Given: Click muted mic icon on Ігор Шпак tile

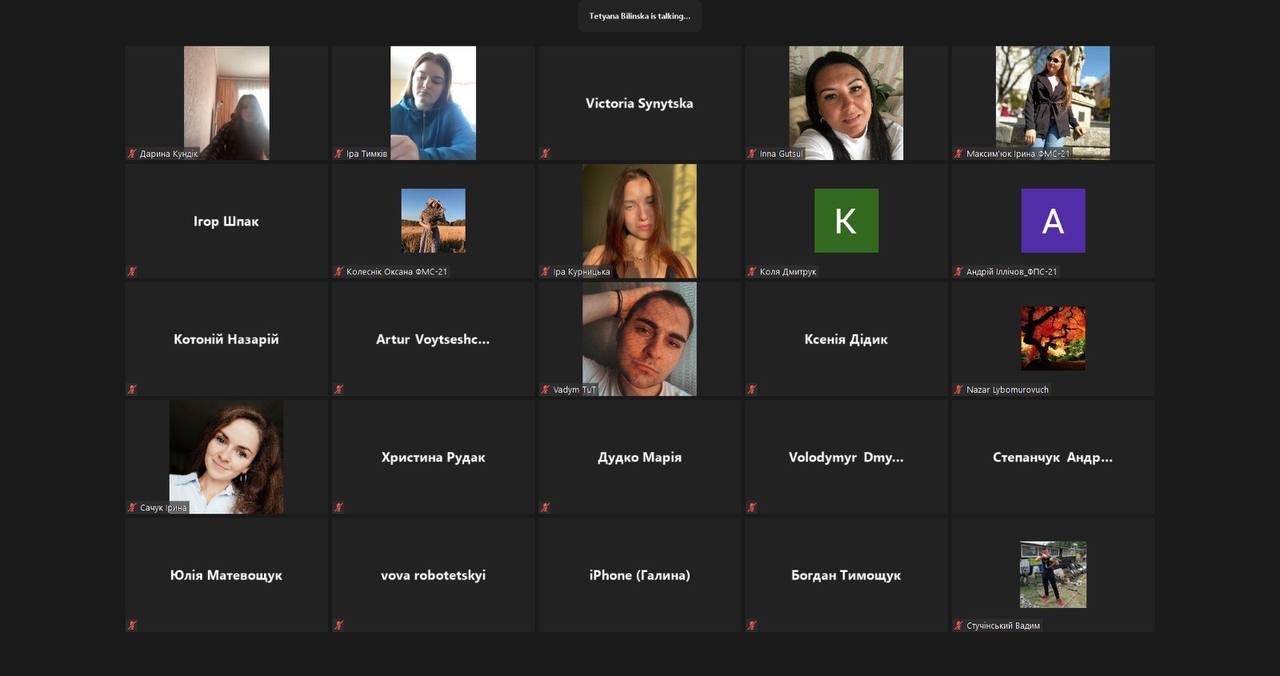Looking at the screenshot, I should click(132, 271).
